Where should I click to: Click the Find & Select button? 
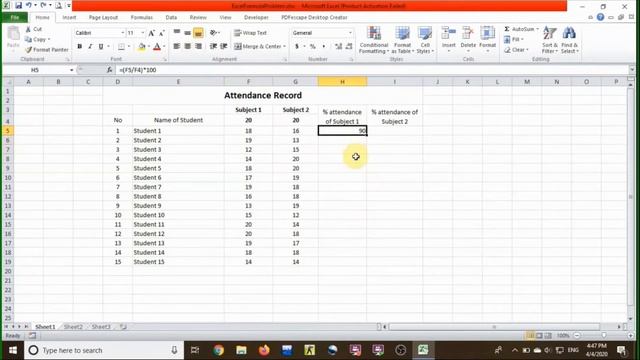[570, 40]
